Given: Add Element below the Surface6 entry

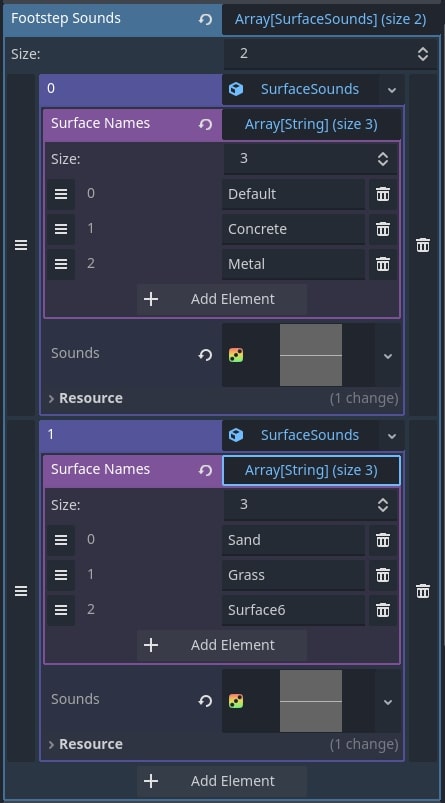Looking at the screenshot, I should tap(222, 645).
